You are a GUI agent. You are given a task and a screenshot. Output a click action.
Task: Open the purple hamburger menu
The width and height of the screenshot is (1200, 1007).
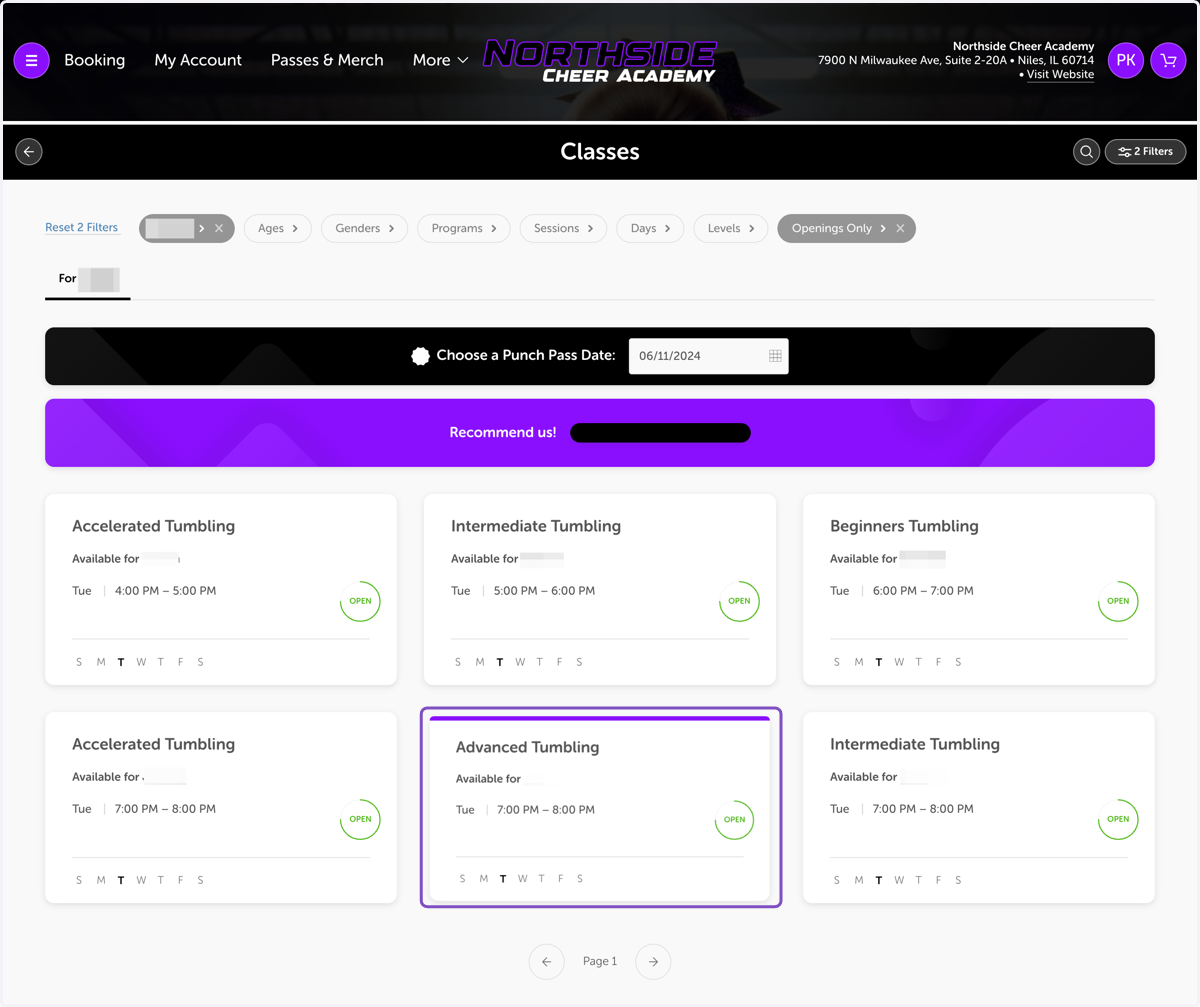click(x=31, y=61)
